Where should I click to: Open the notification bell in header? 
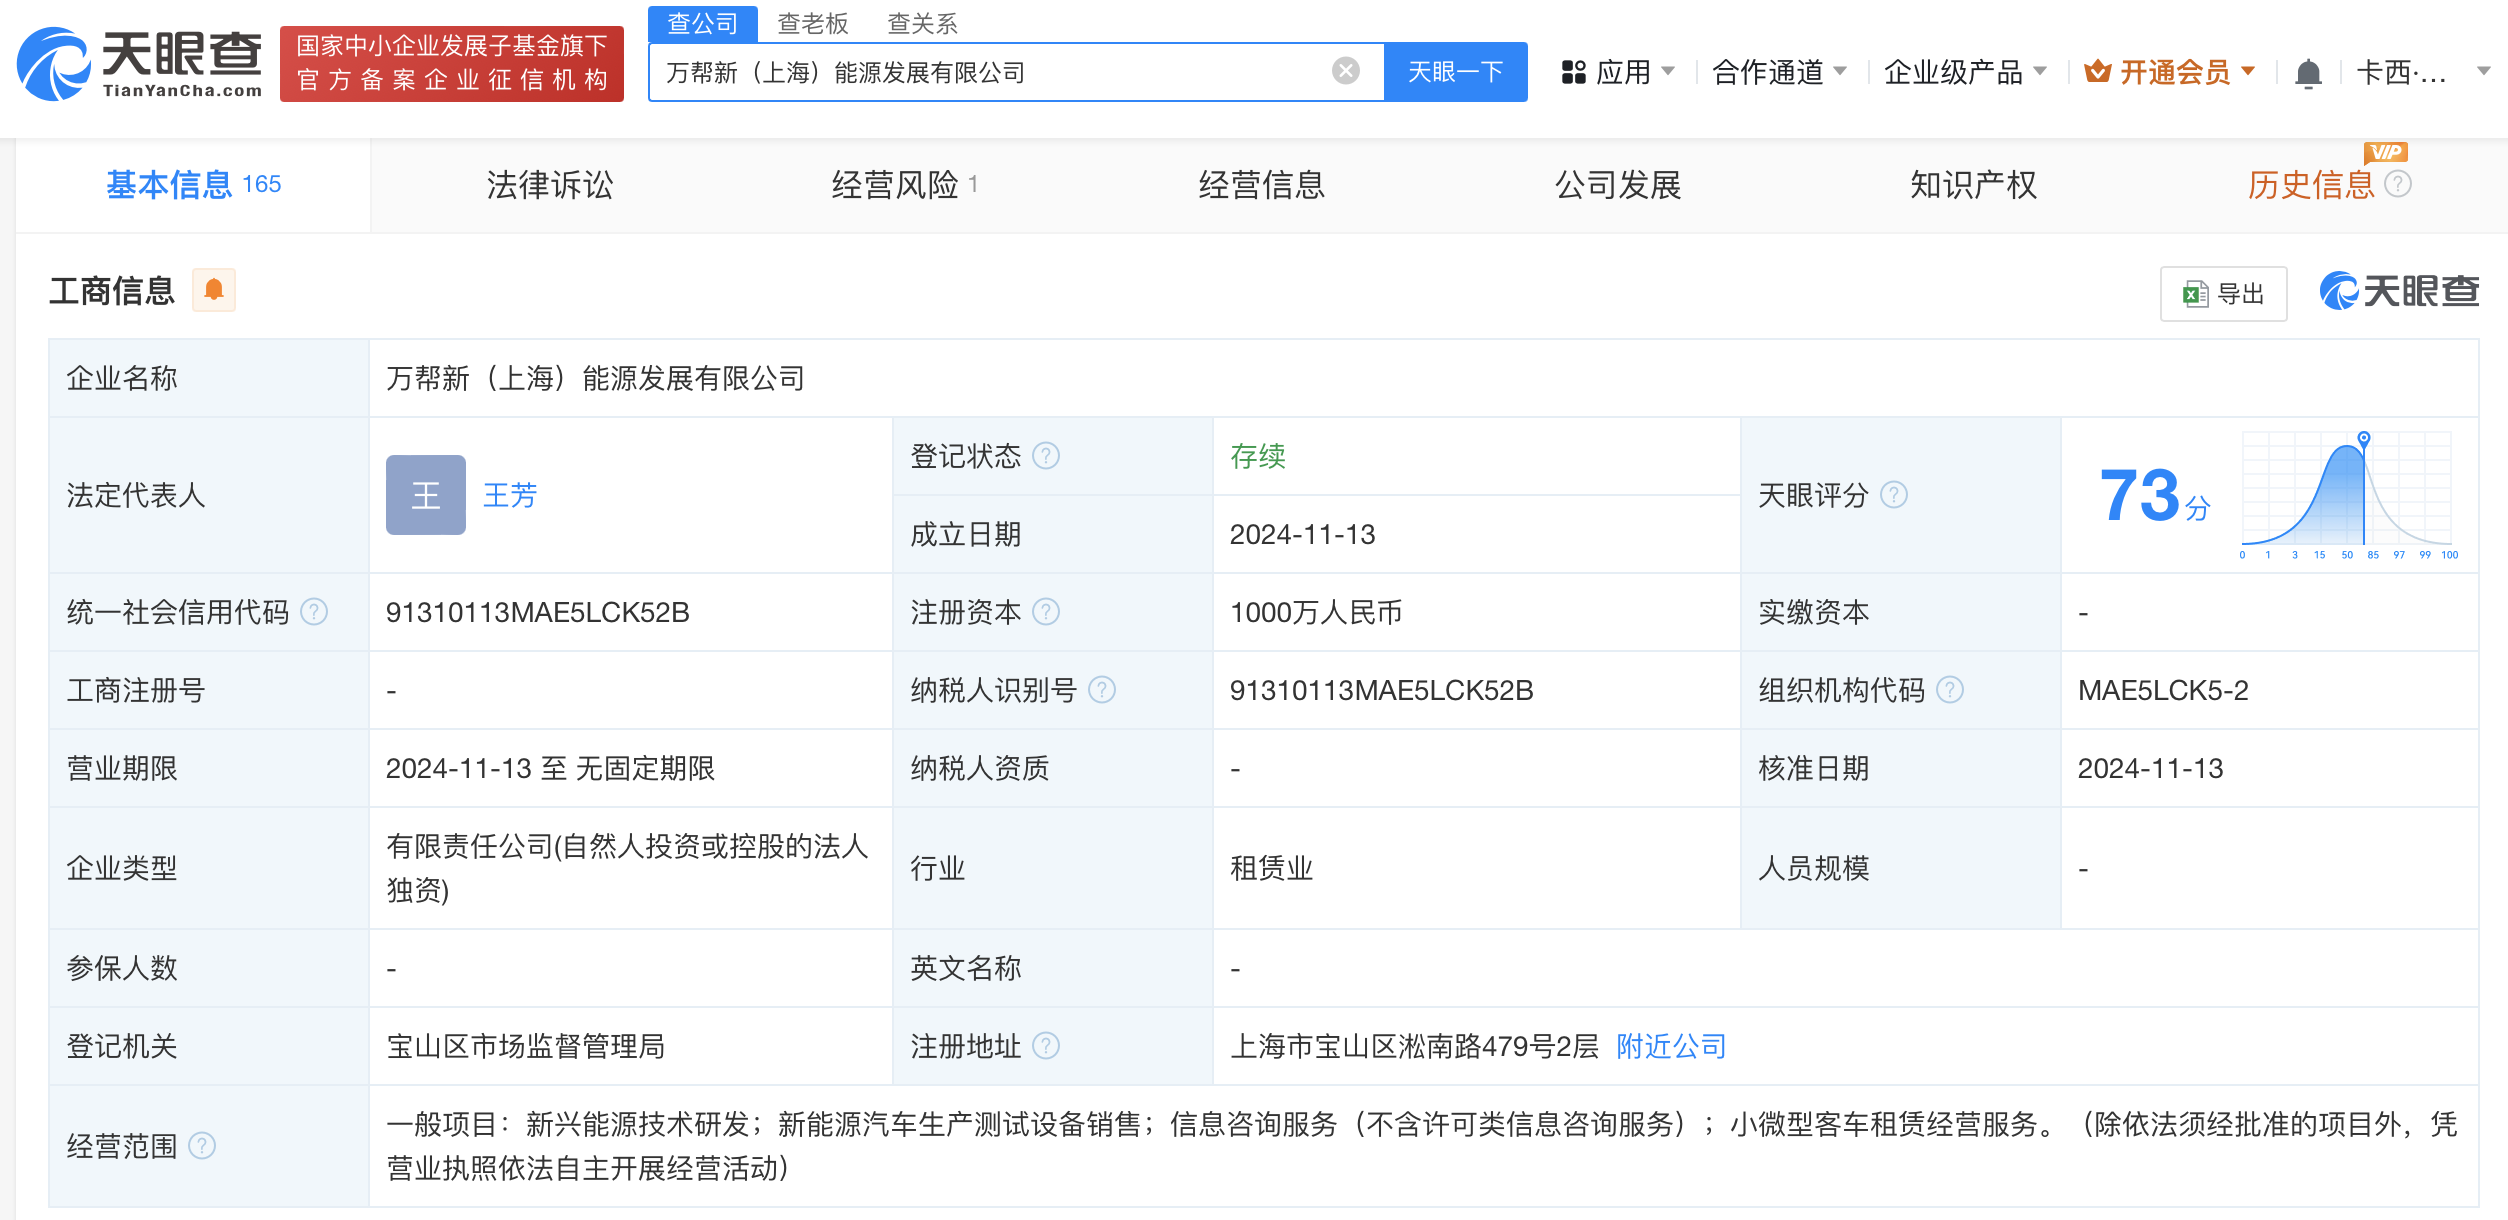(2307, 73)
